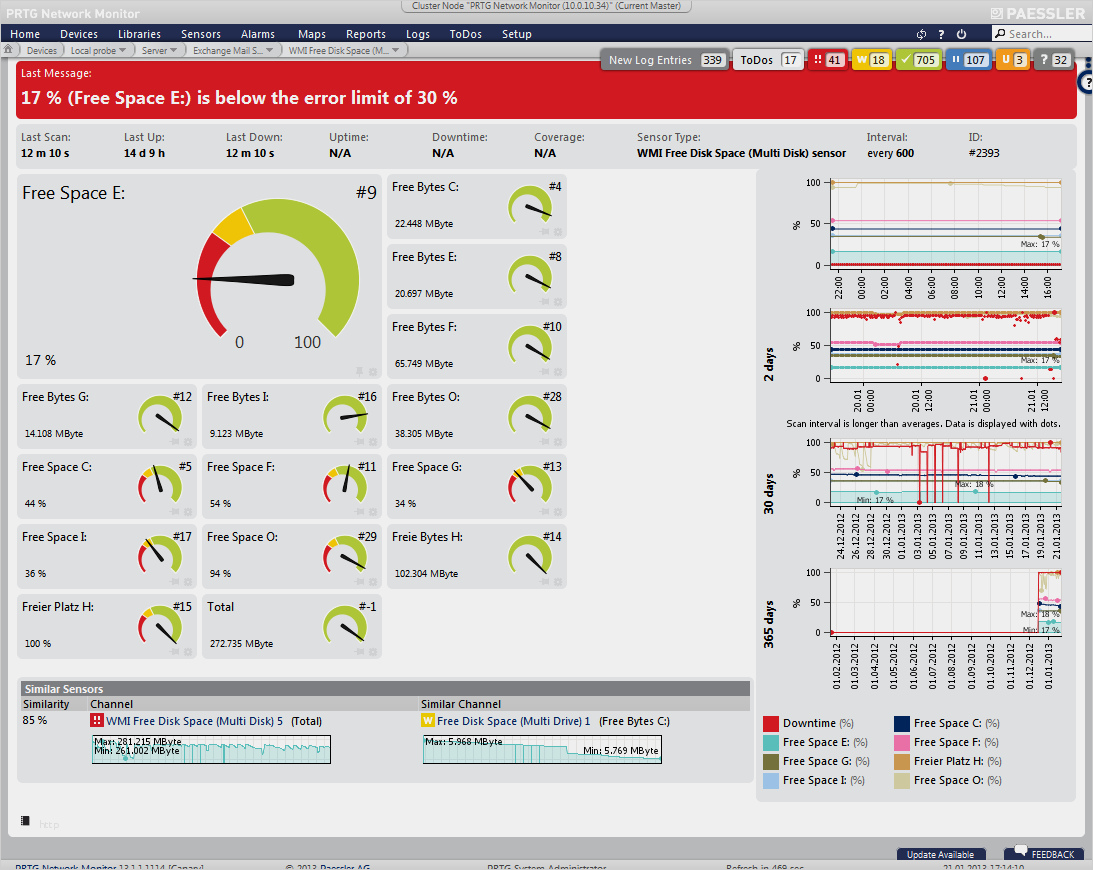Viewport: 1093px width, 870px height.
Task: Open the Home menu
Action: pyautogui.click(x=25, y=34)
